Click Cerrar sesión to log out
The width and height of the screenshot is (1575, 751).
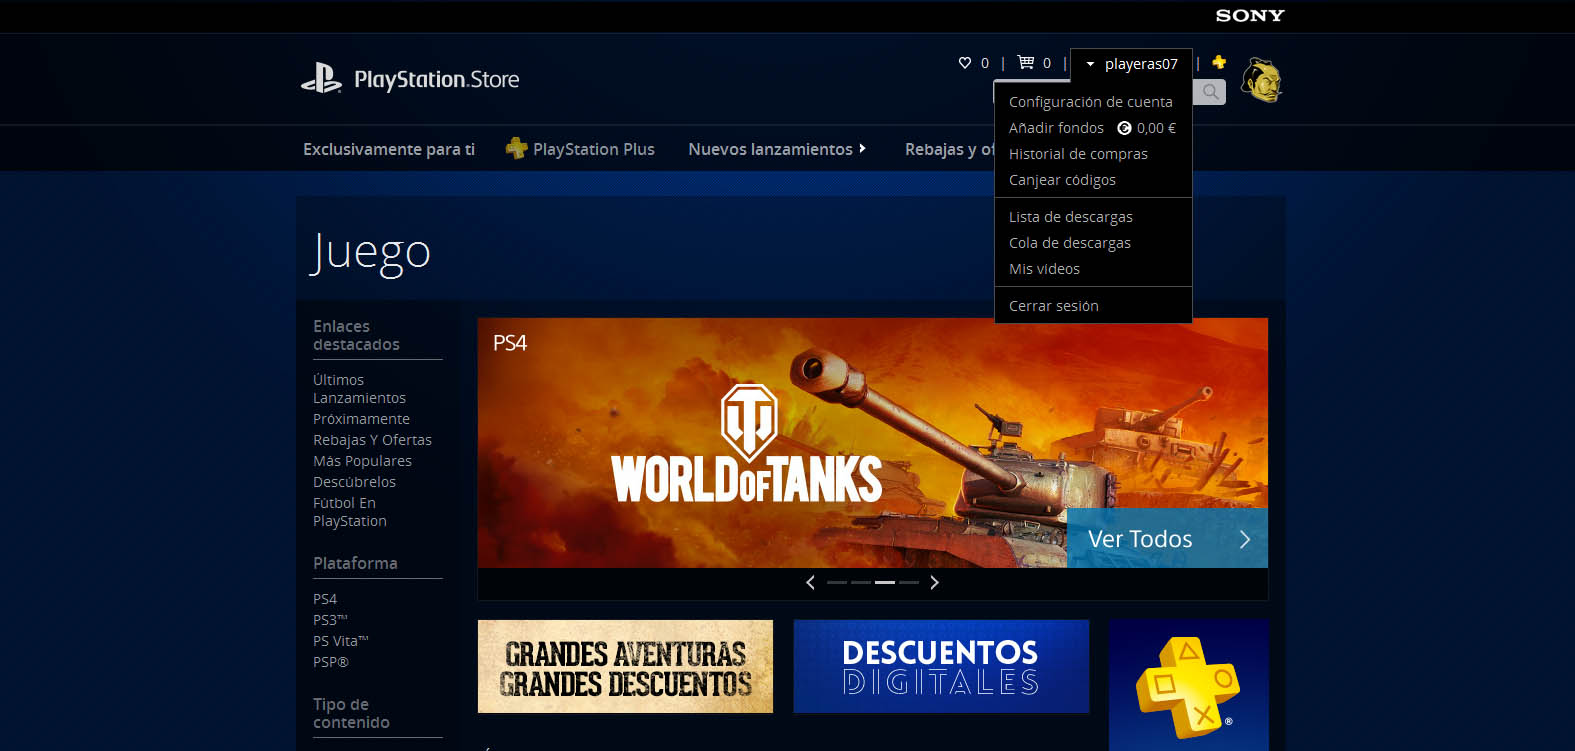(x=1054, y=306)
